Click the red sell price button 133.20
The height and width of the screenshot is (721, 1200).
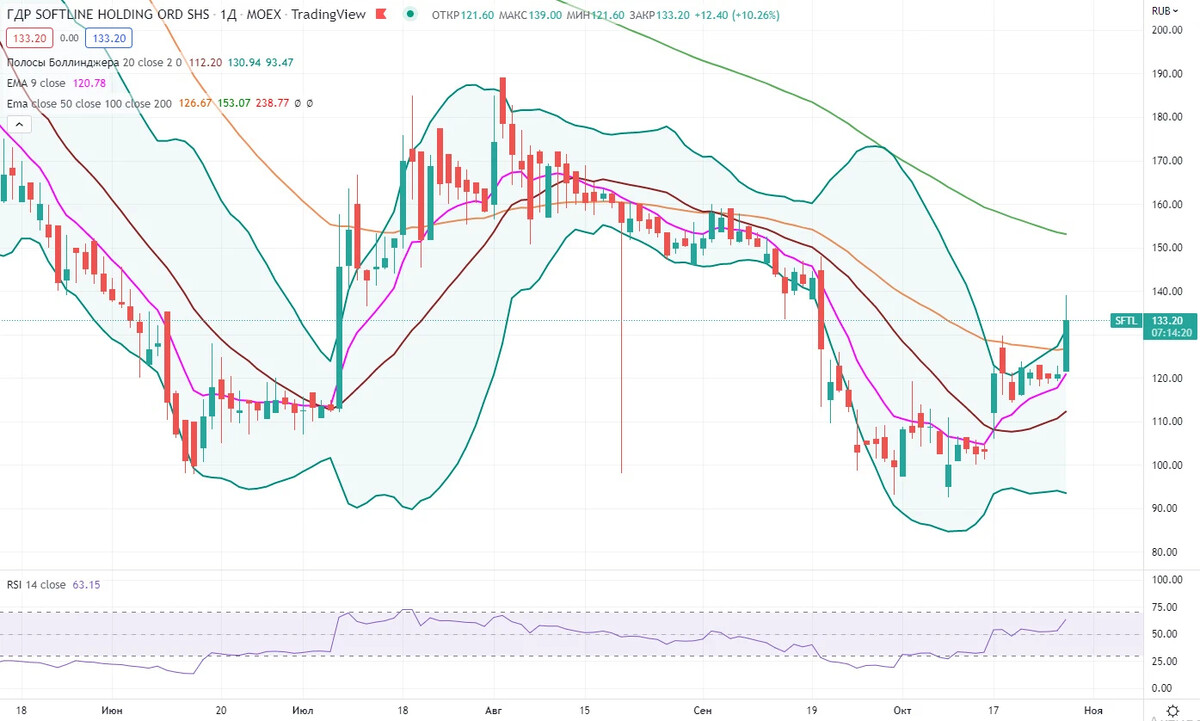coord(28,38)
